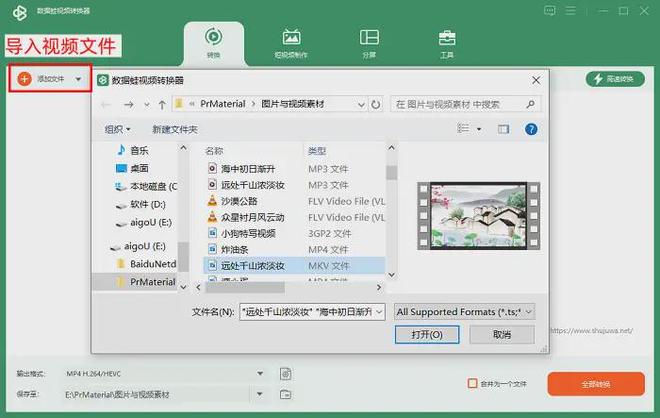The width and height of the screenshot is (660, 418).
Task: Refresh the current folder view
Action: click(x=375, y=104)
